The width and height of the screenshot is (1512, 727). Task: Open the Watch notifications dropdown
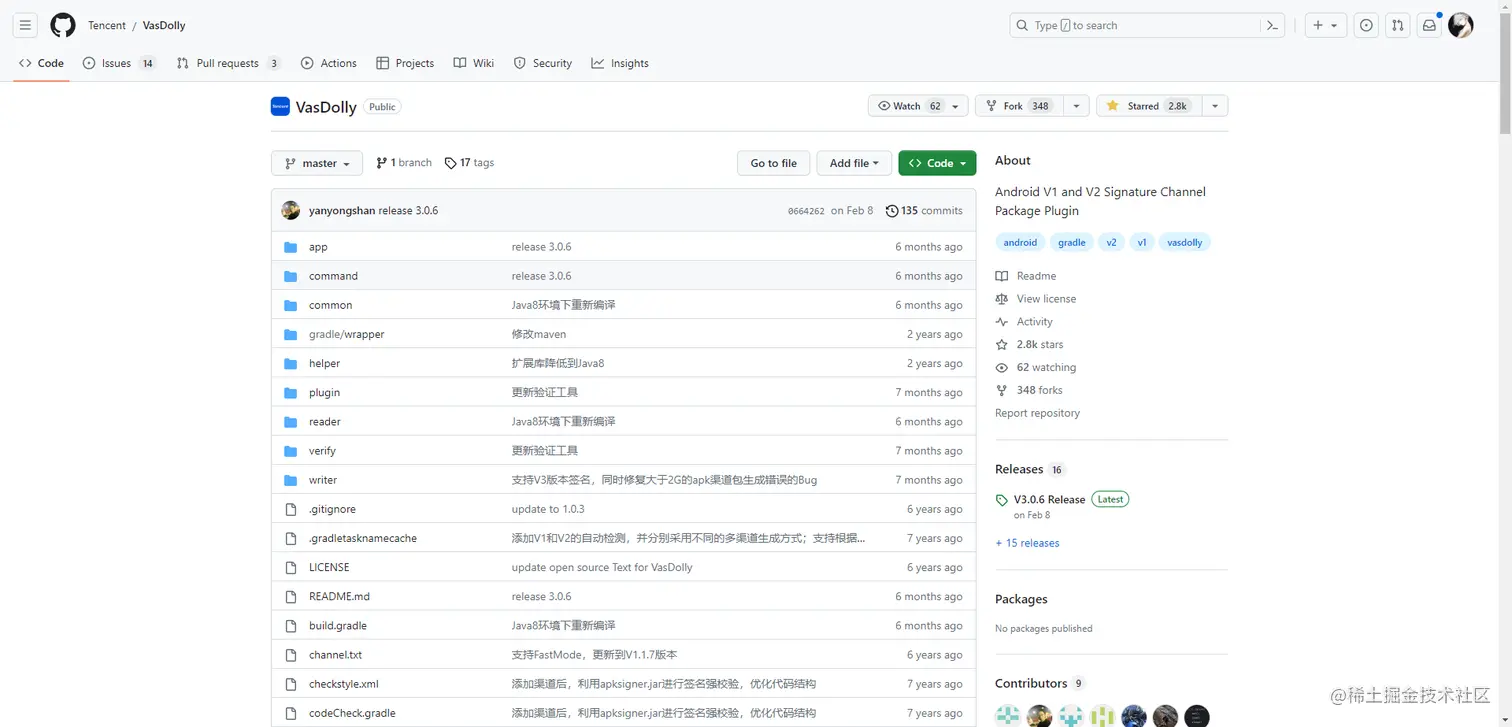[x=918, y=106]
